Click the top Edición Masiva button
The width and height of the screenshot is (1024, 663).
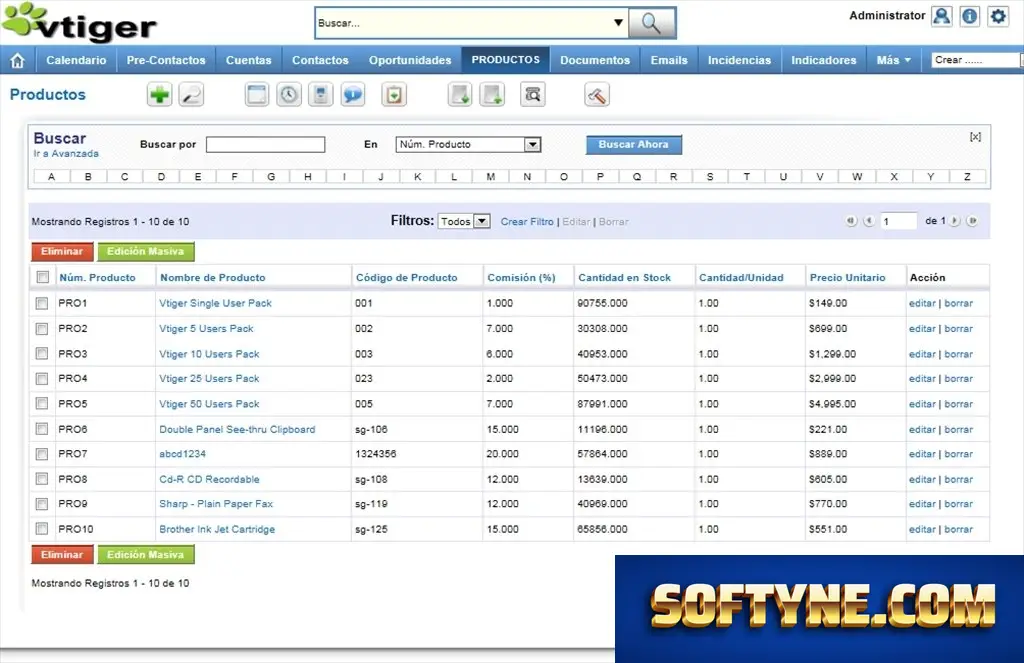(x=146, y=251)
